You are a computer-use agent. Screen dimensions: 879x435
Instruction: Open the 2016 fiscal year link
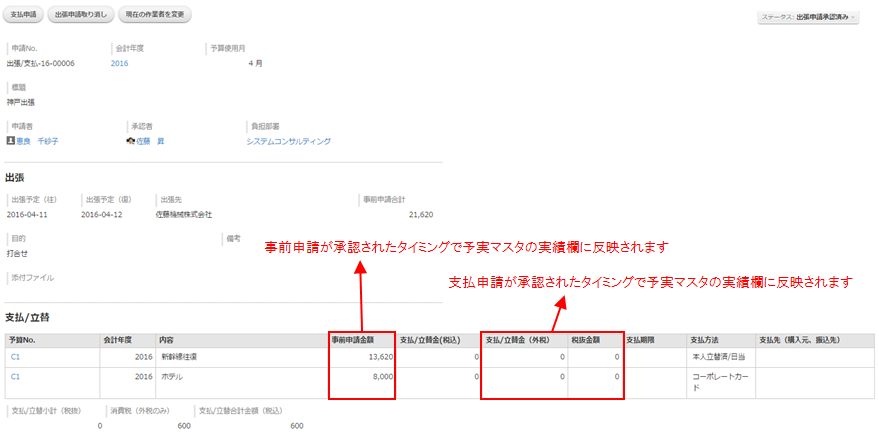119,63
